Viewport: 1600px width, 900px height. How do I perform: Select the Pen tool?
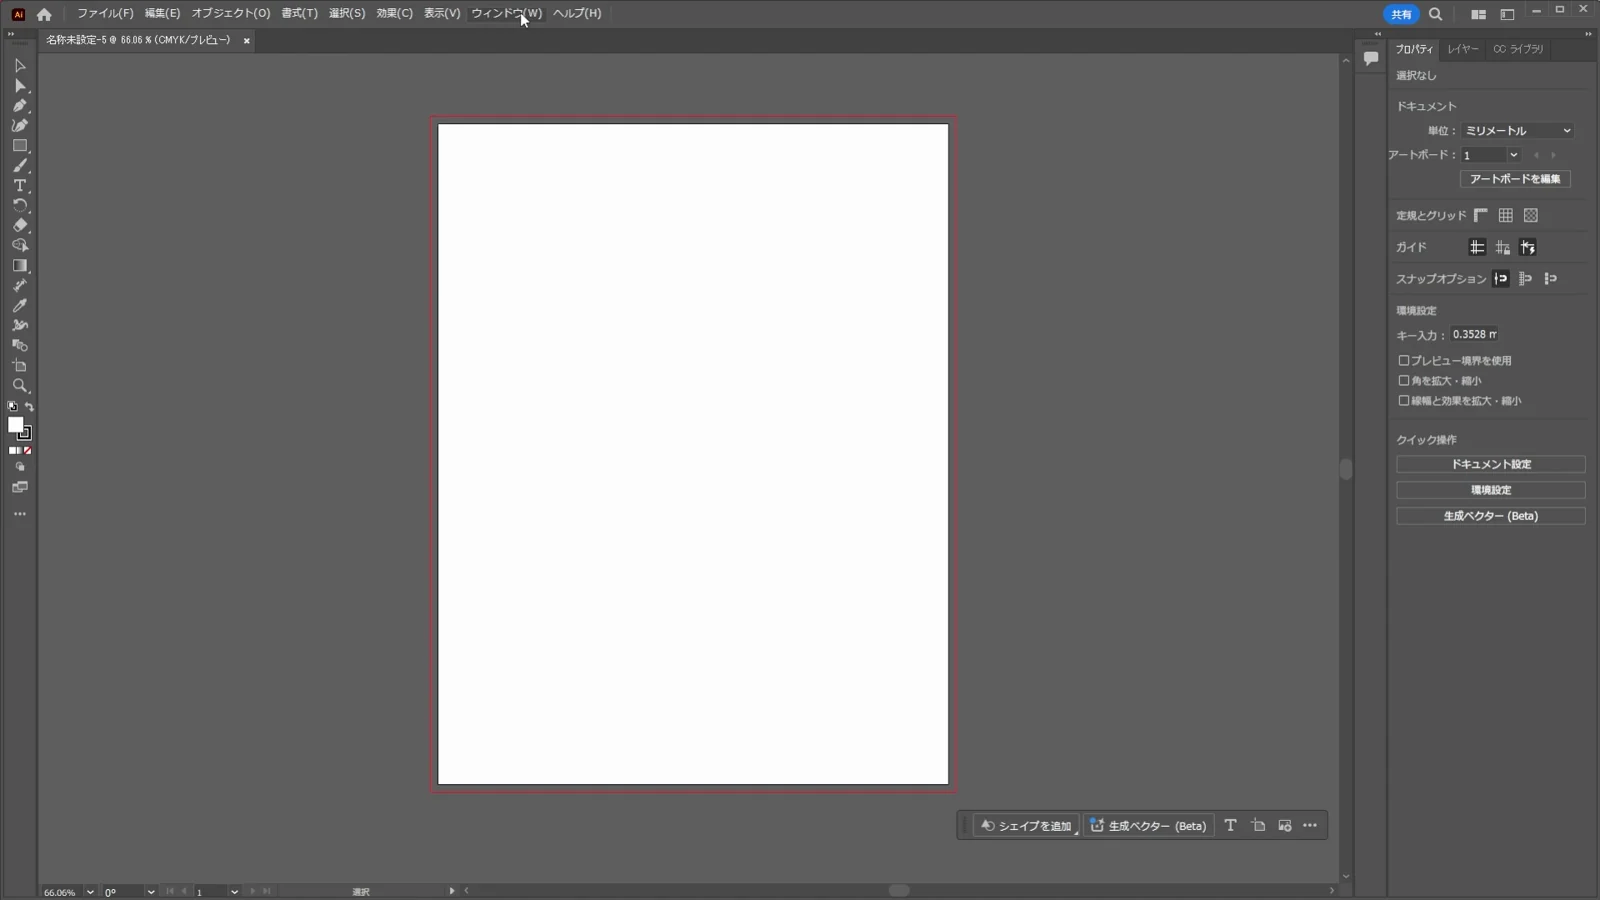click(19, 105)
